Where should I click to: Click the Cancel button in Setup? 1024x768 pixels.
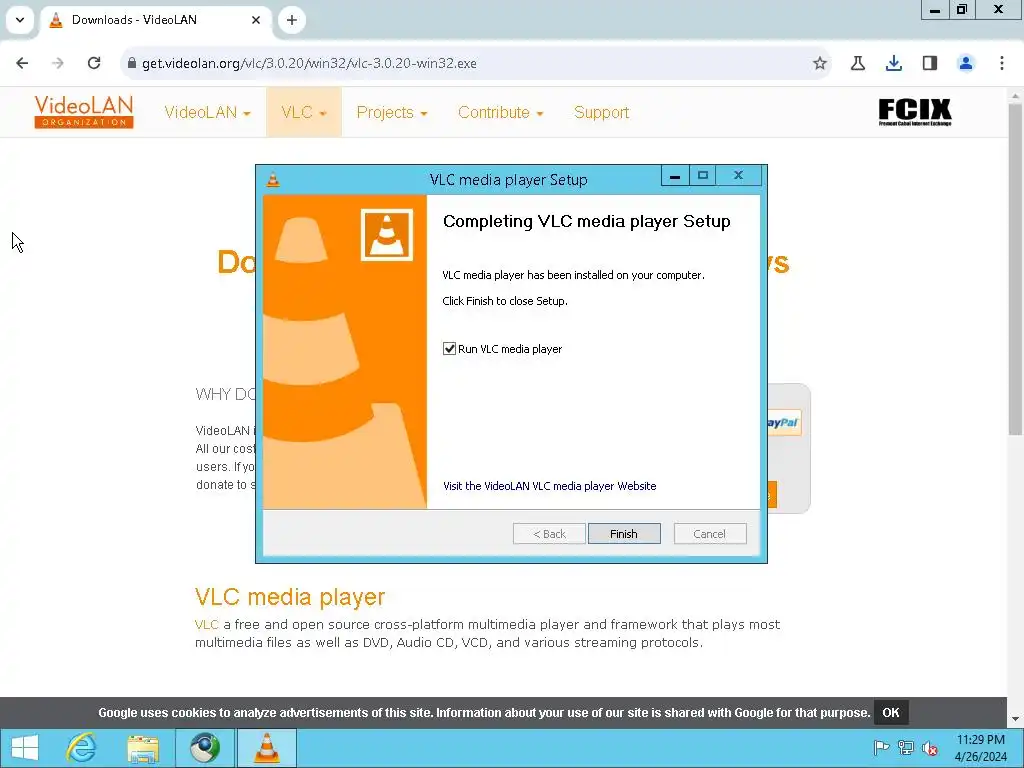(709, 534)
